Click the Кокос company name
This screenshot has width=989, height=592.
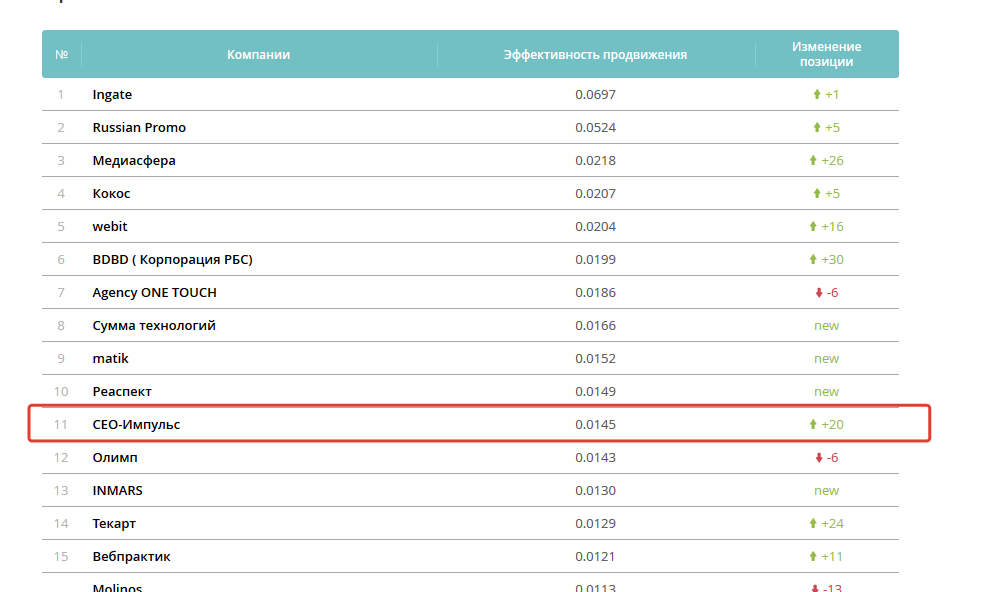click(111, 194)
